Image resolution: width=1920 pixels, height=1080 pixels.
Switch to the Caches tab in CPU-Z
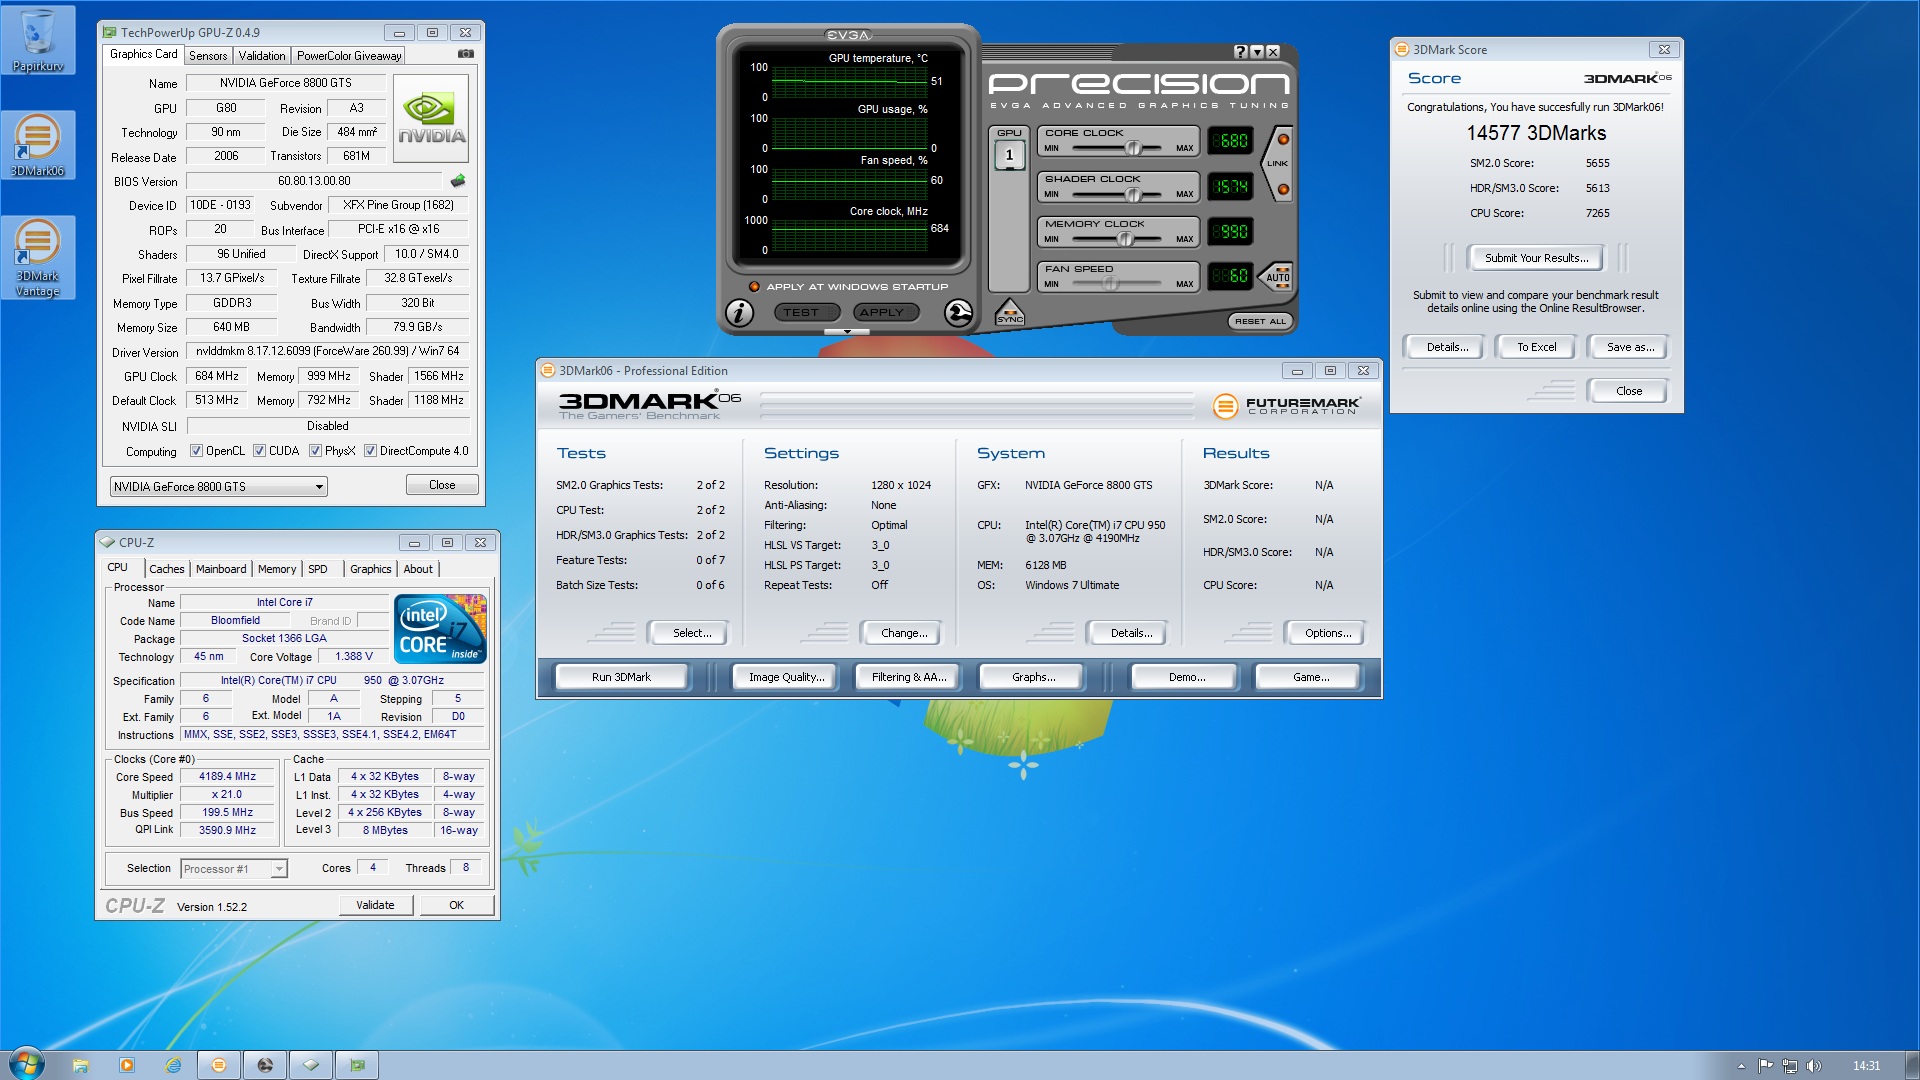pyautogui.click(x=167, y=569)
